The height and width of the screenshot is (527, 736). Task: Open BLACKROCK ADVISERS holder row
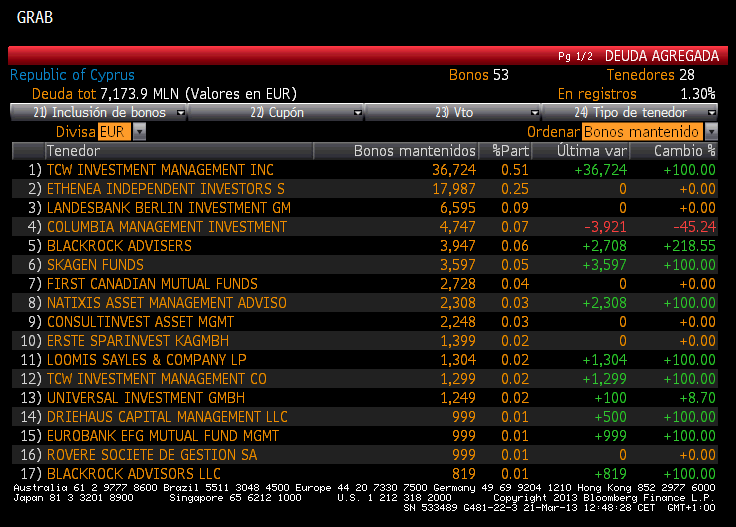[364, 246]
